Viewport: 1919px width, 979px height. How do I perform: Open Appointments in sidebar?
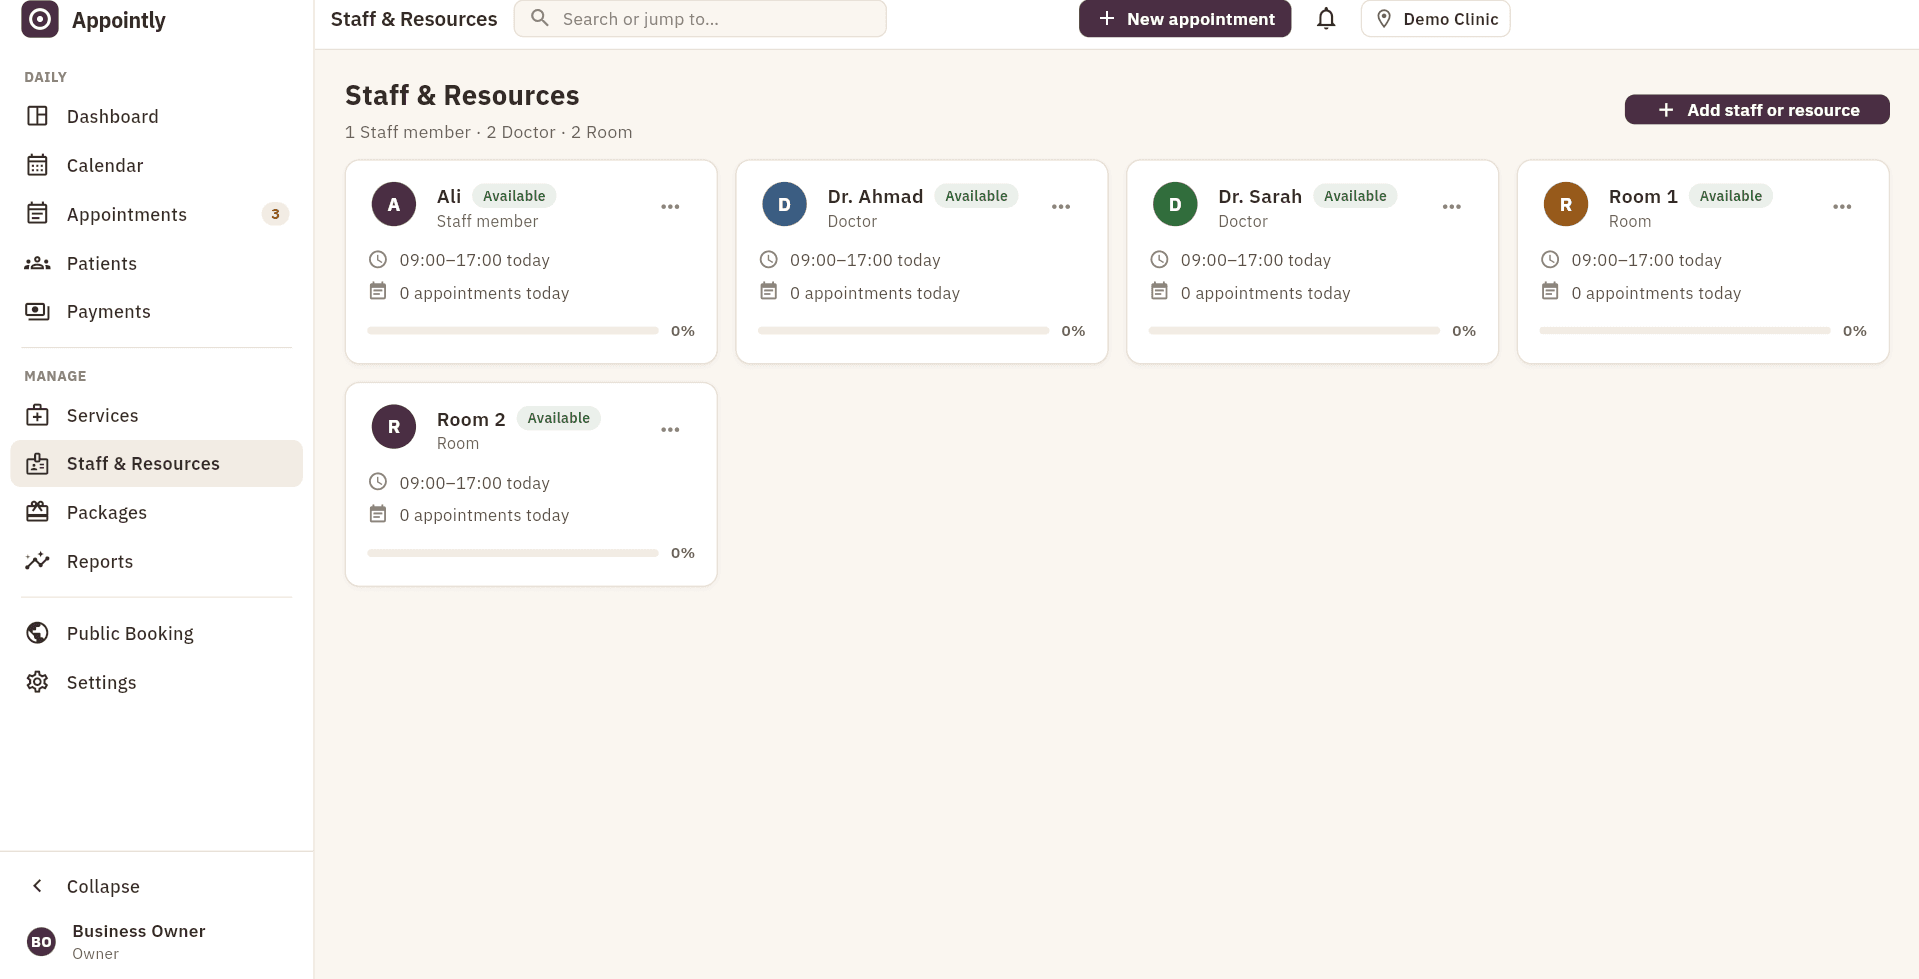pyautogui.click(x=156, y=214)
